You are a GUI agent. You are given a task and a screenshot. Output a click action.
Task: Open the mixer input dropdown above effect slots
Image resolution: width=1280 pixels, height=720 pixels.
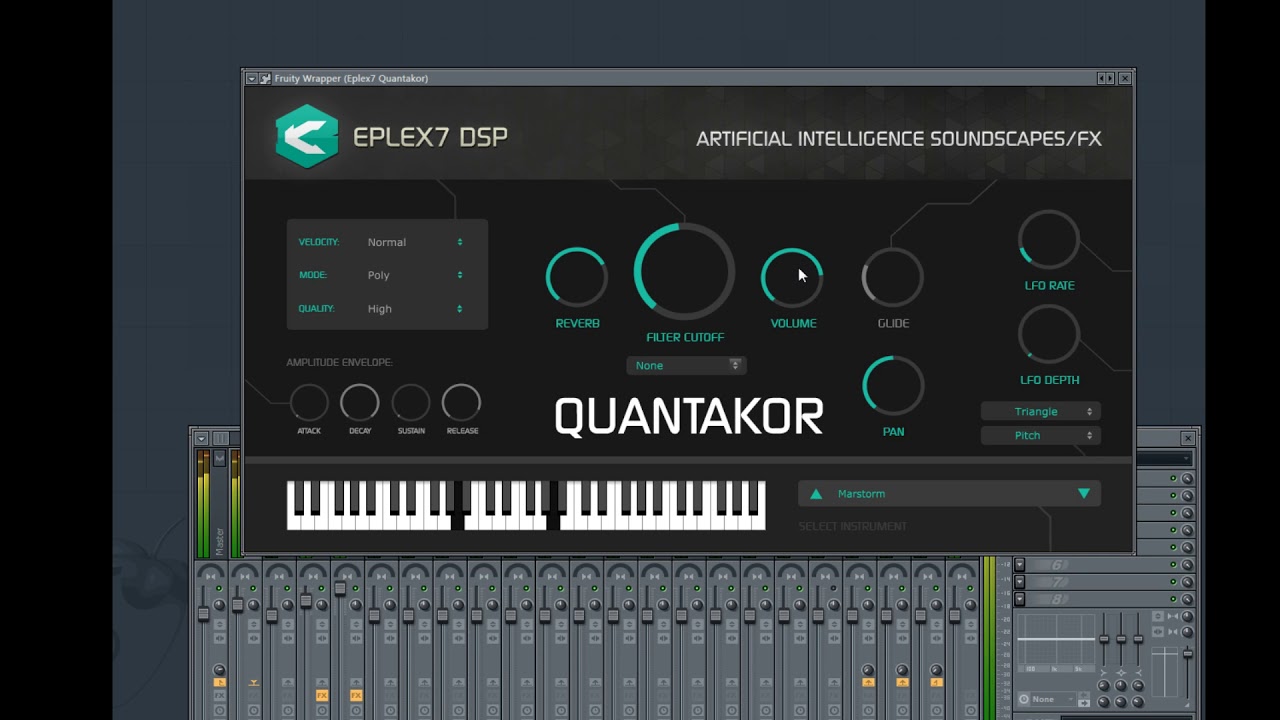pos(1166,459)
